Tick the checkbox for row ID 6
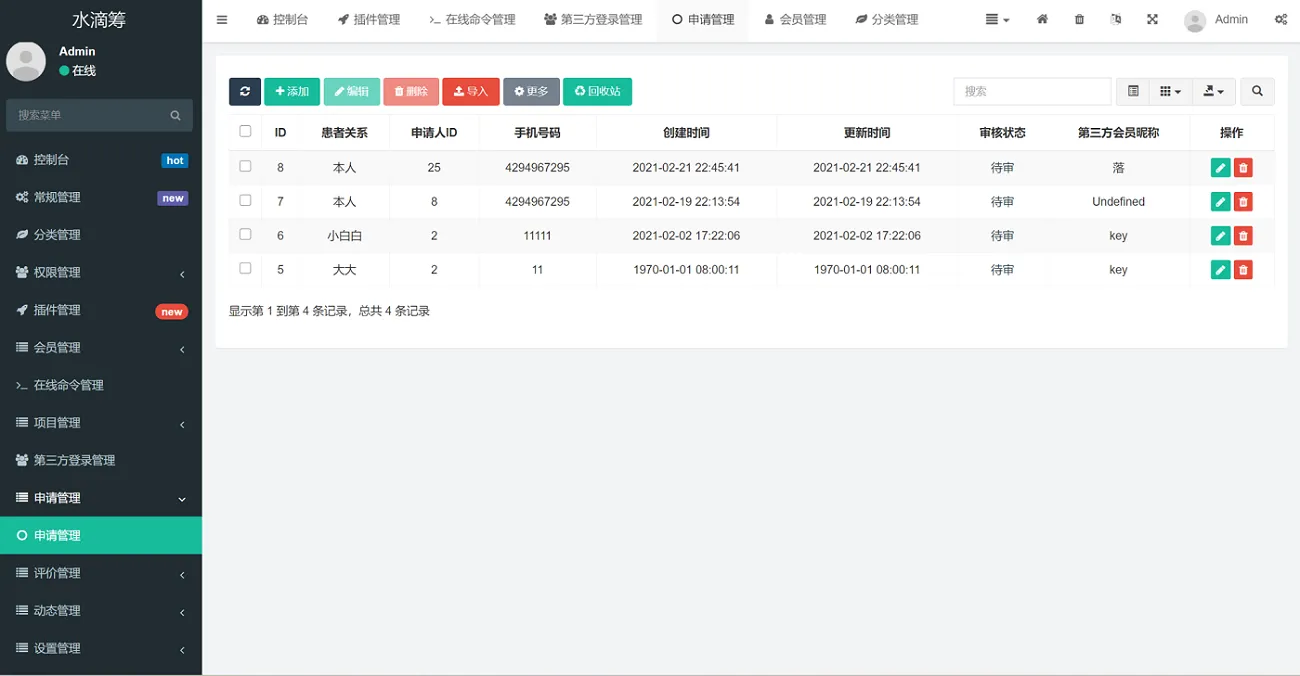The width and height of the screenshot is (1300, 676). [x=245, y=235]
